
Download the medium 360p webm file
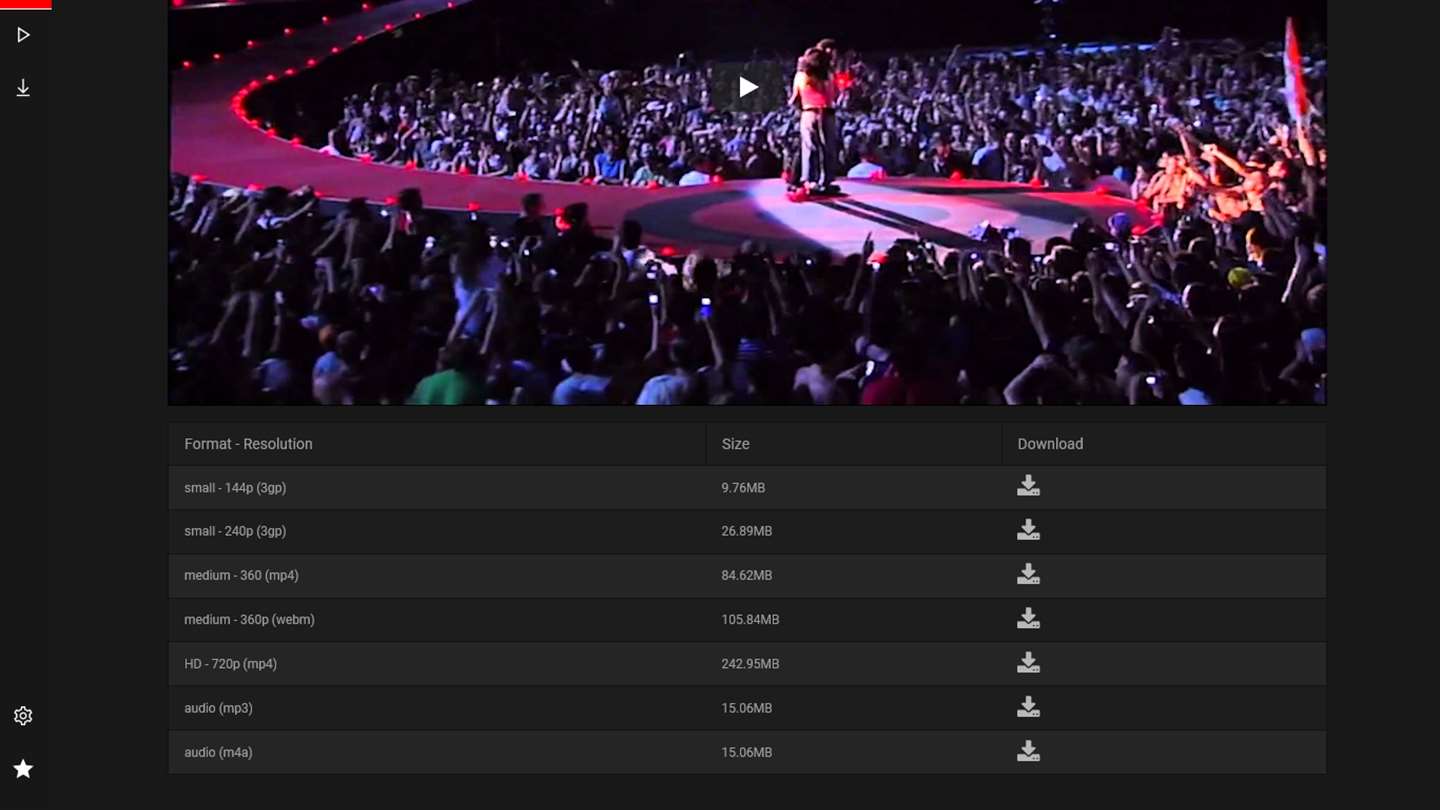[1028, 619]
